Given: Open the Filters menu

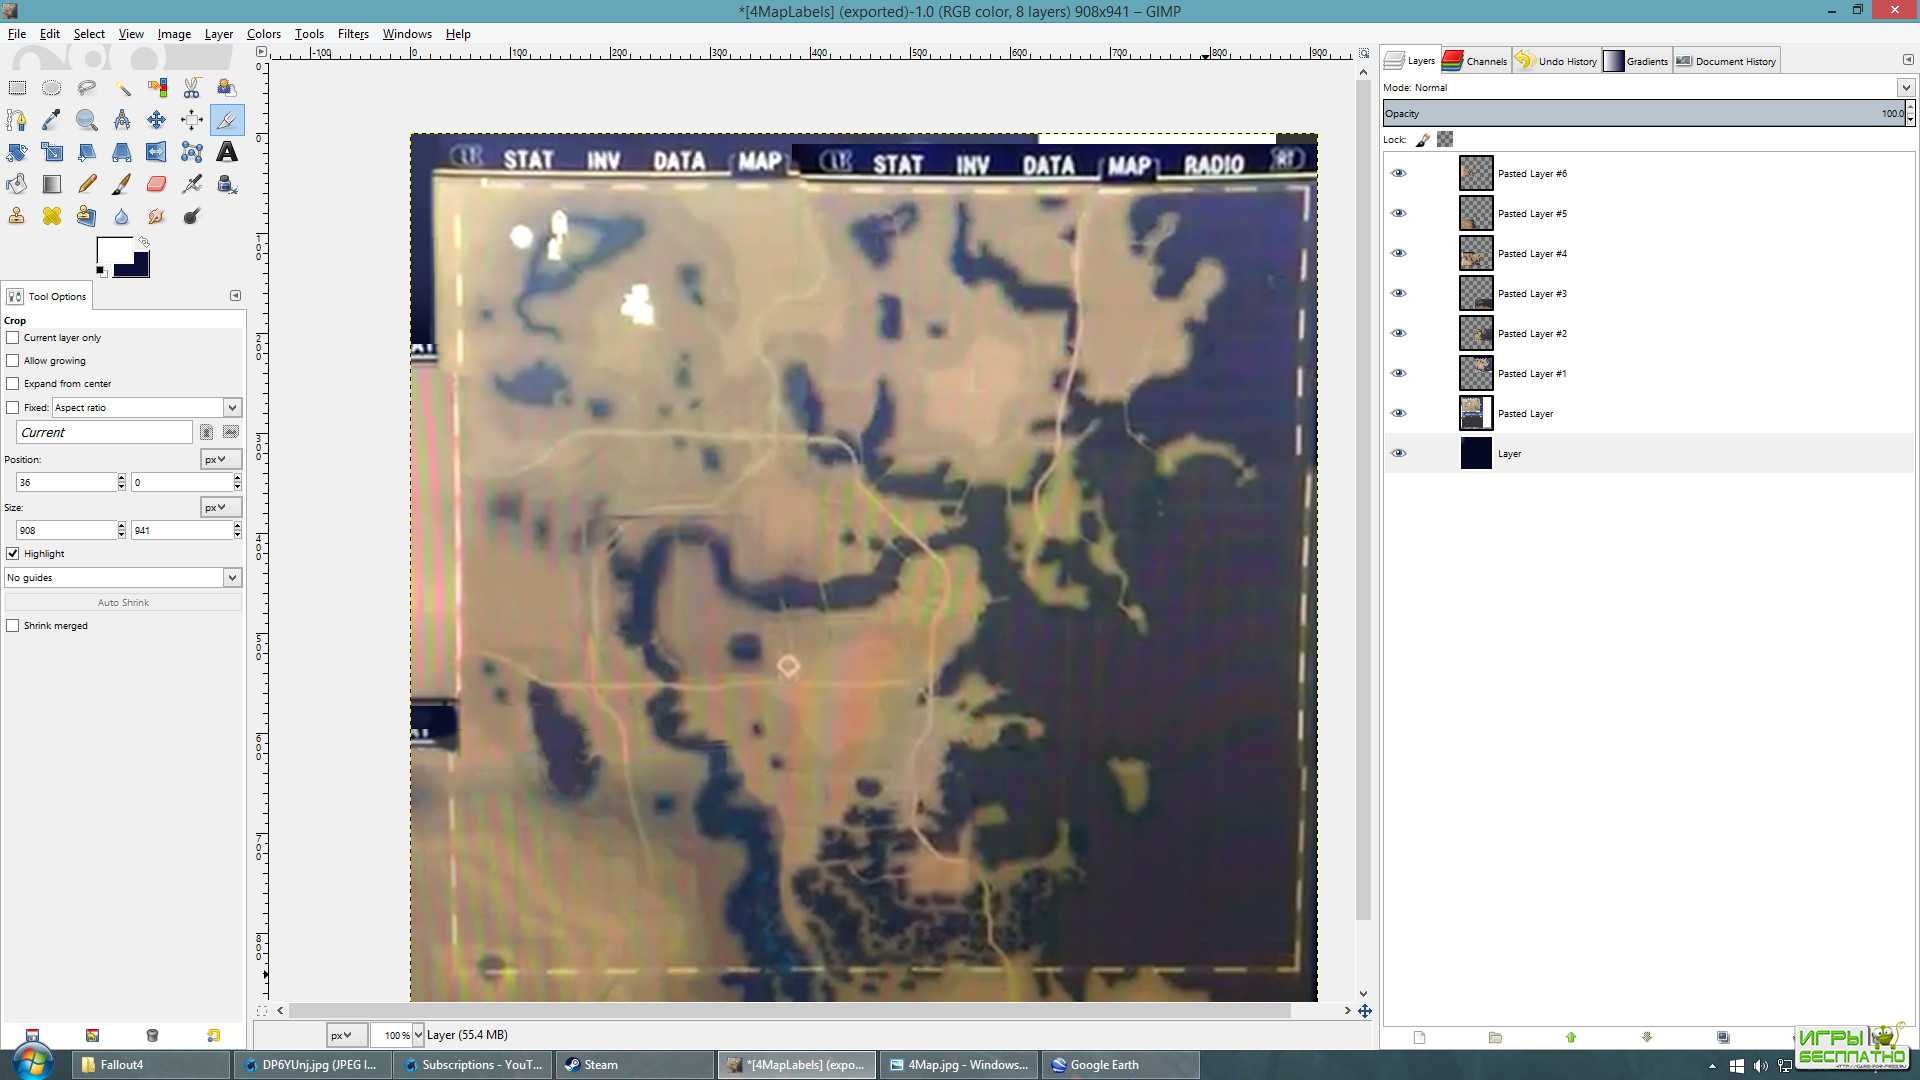Looking at the screenshot, I should click(353, 34).
